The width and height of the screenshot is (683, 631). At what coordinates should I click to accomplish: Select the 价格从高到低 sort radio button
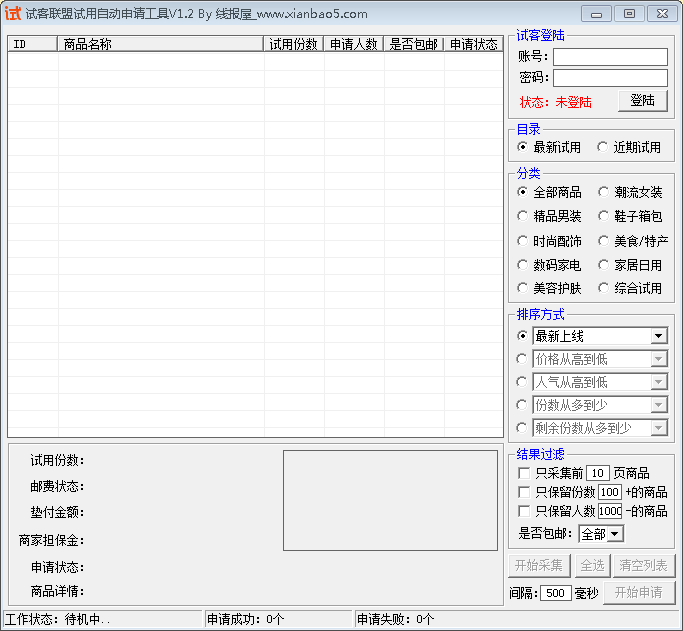(522, 359)
